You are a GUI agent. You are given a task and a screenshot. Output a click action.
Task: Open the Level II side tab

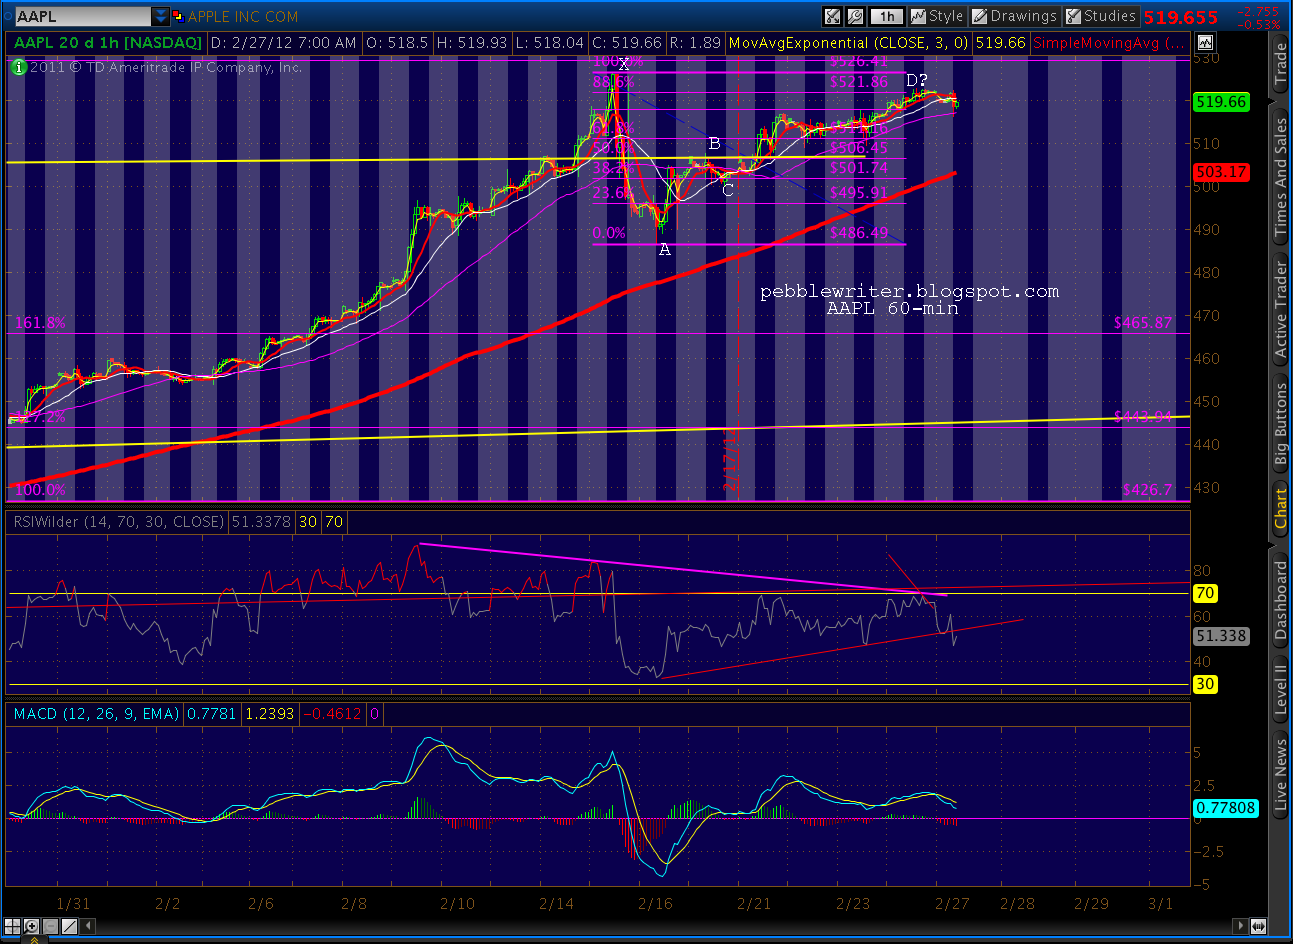click(1280, 687)
